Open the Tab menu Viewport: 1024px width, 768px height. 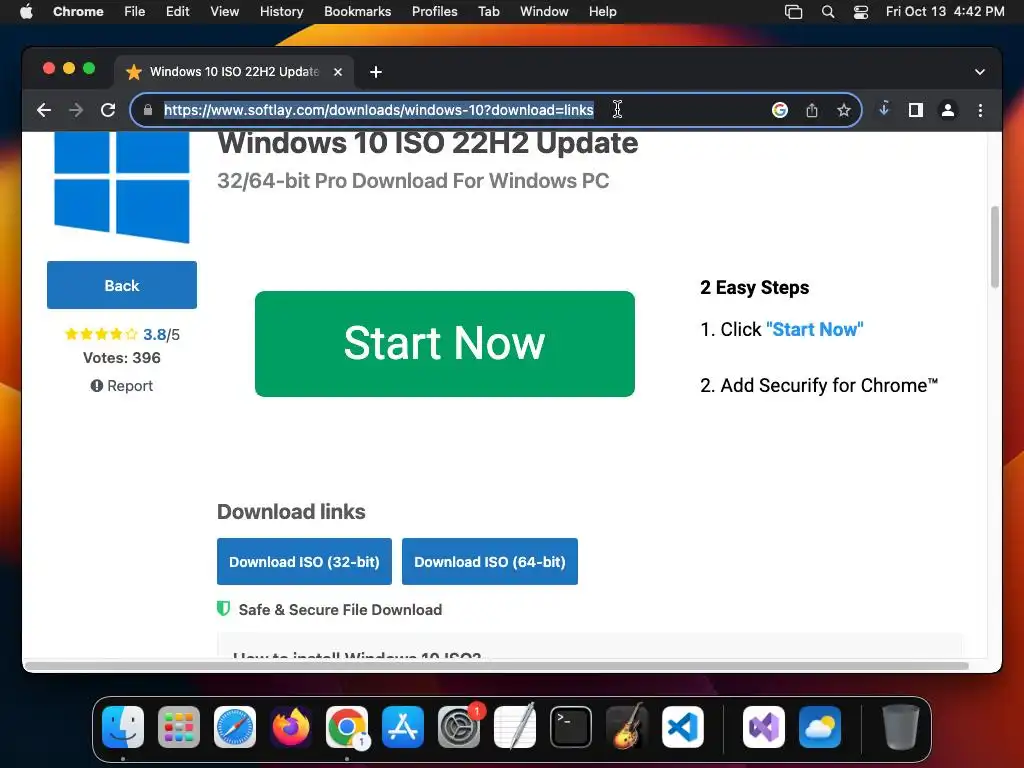488,12
